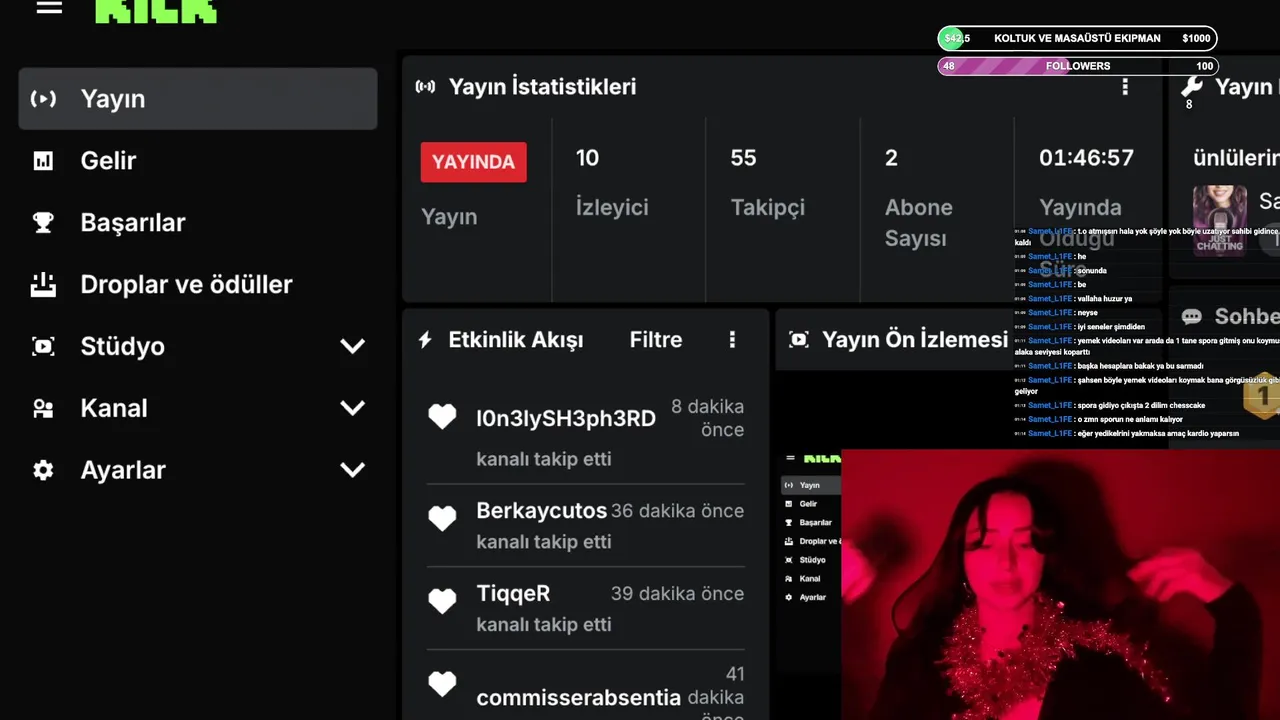The image size is (1280, 720).
Task: Click the Kick logo
Action: (156, 10)
